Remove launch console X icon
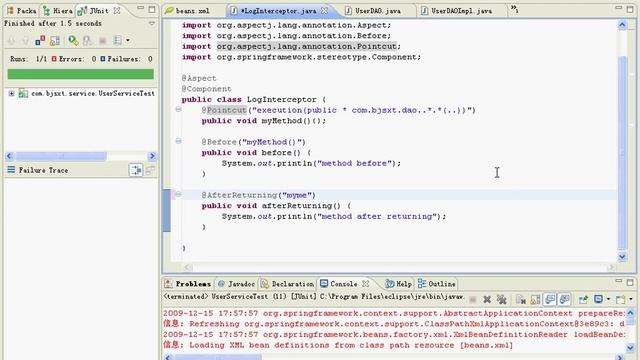The height and width of the screenshot is (360, 640). point(487,300)
